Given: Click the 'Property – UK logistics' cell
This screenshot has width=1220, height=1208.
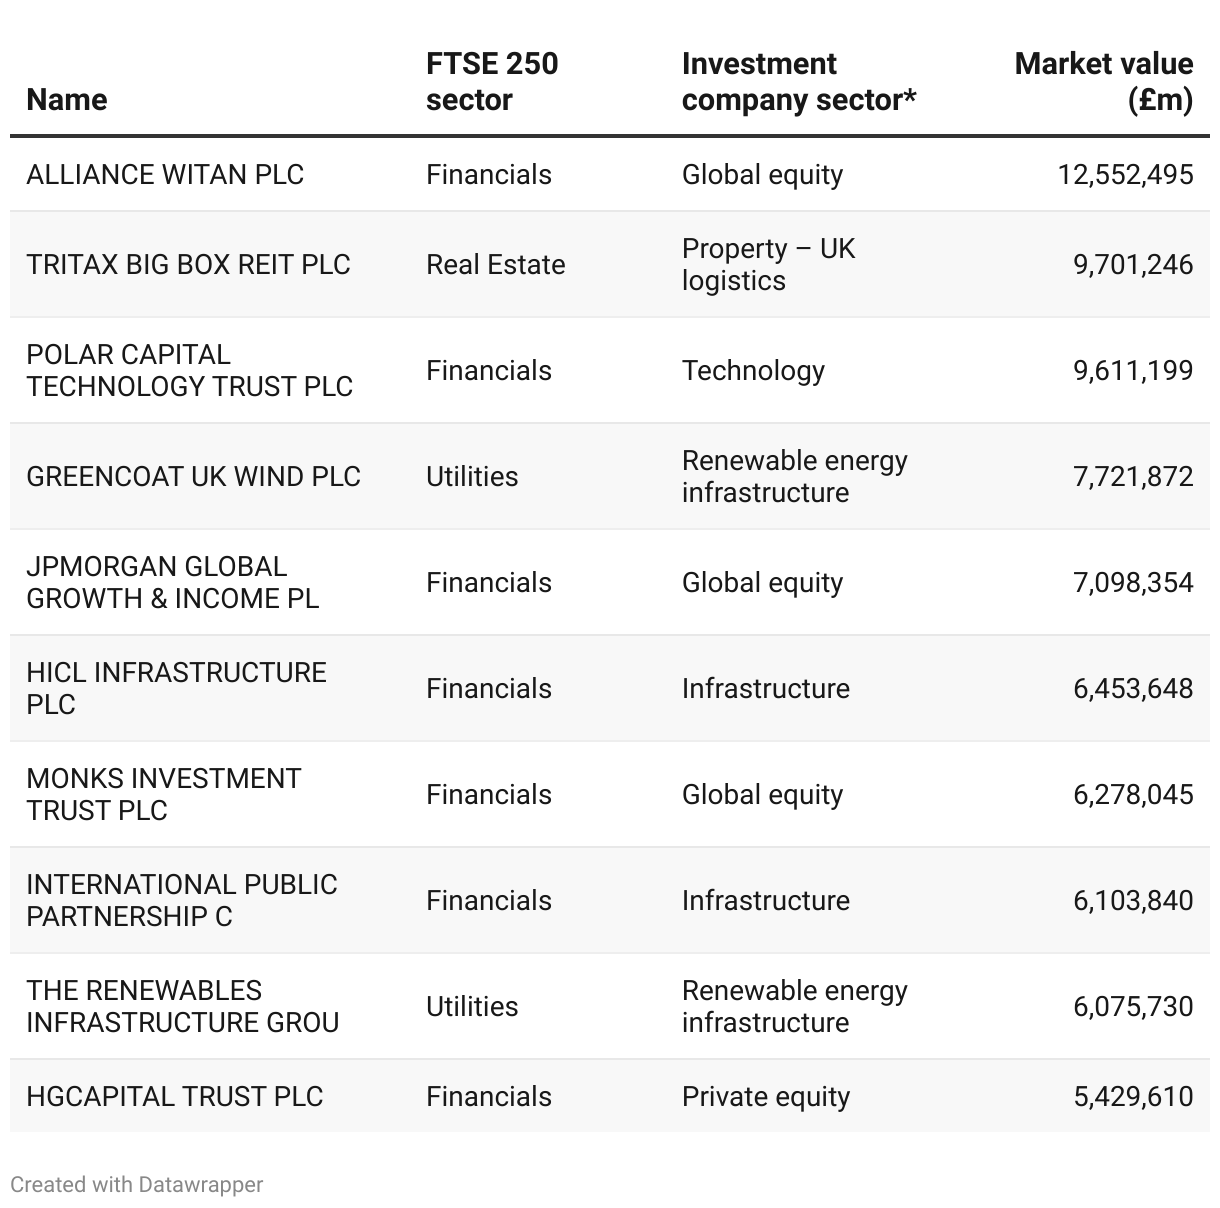Looking at the screenshot, I should 768,265.
